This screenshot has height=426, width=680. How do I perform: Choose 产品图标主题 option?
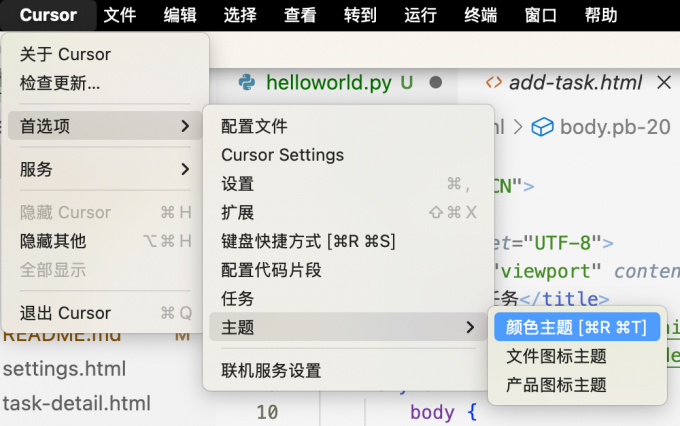(x=577, y=385)
